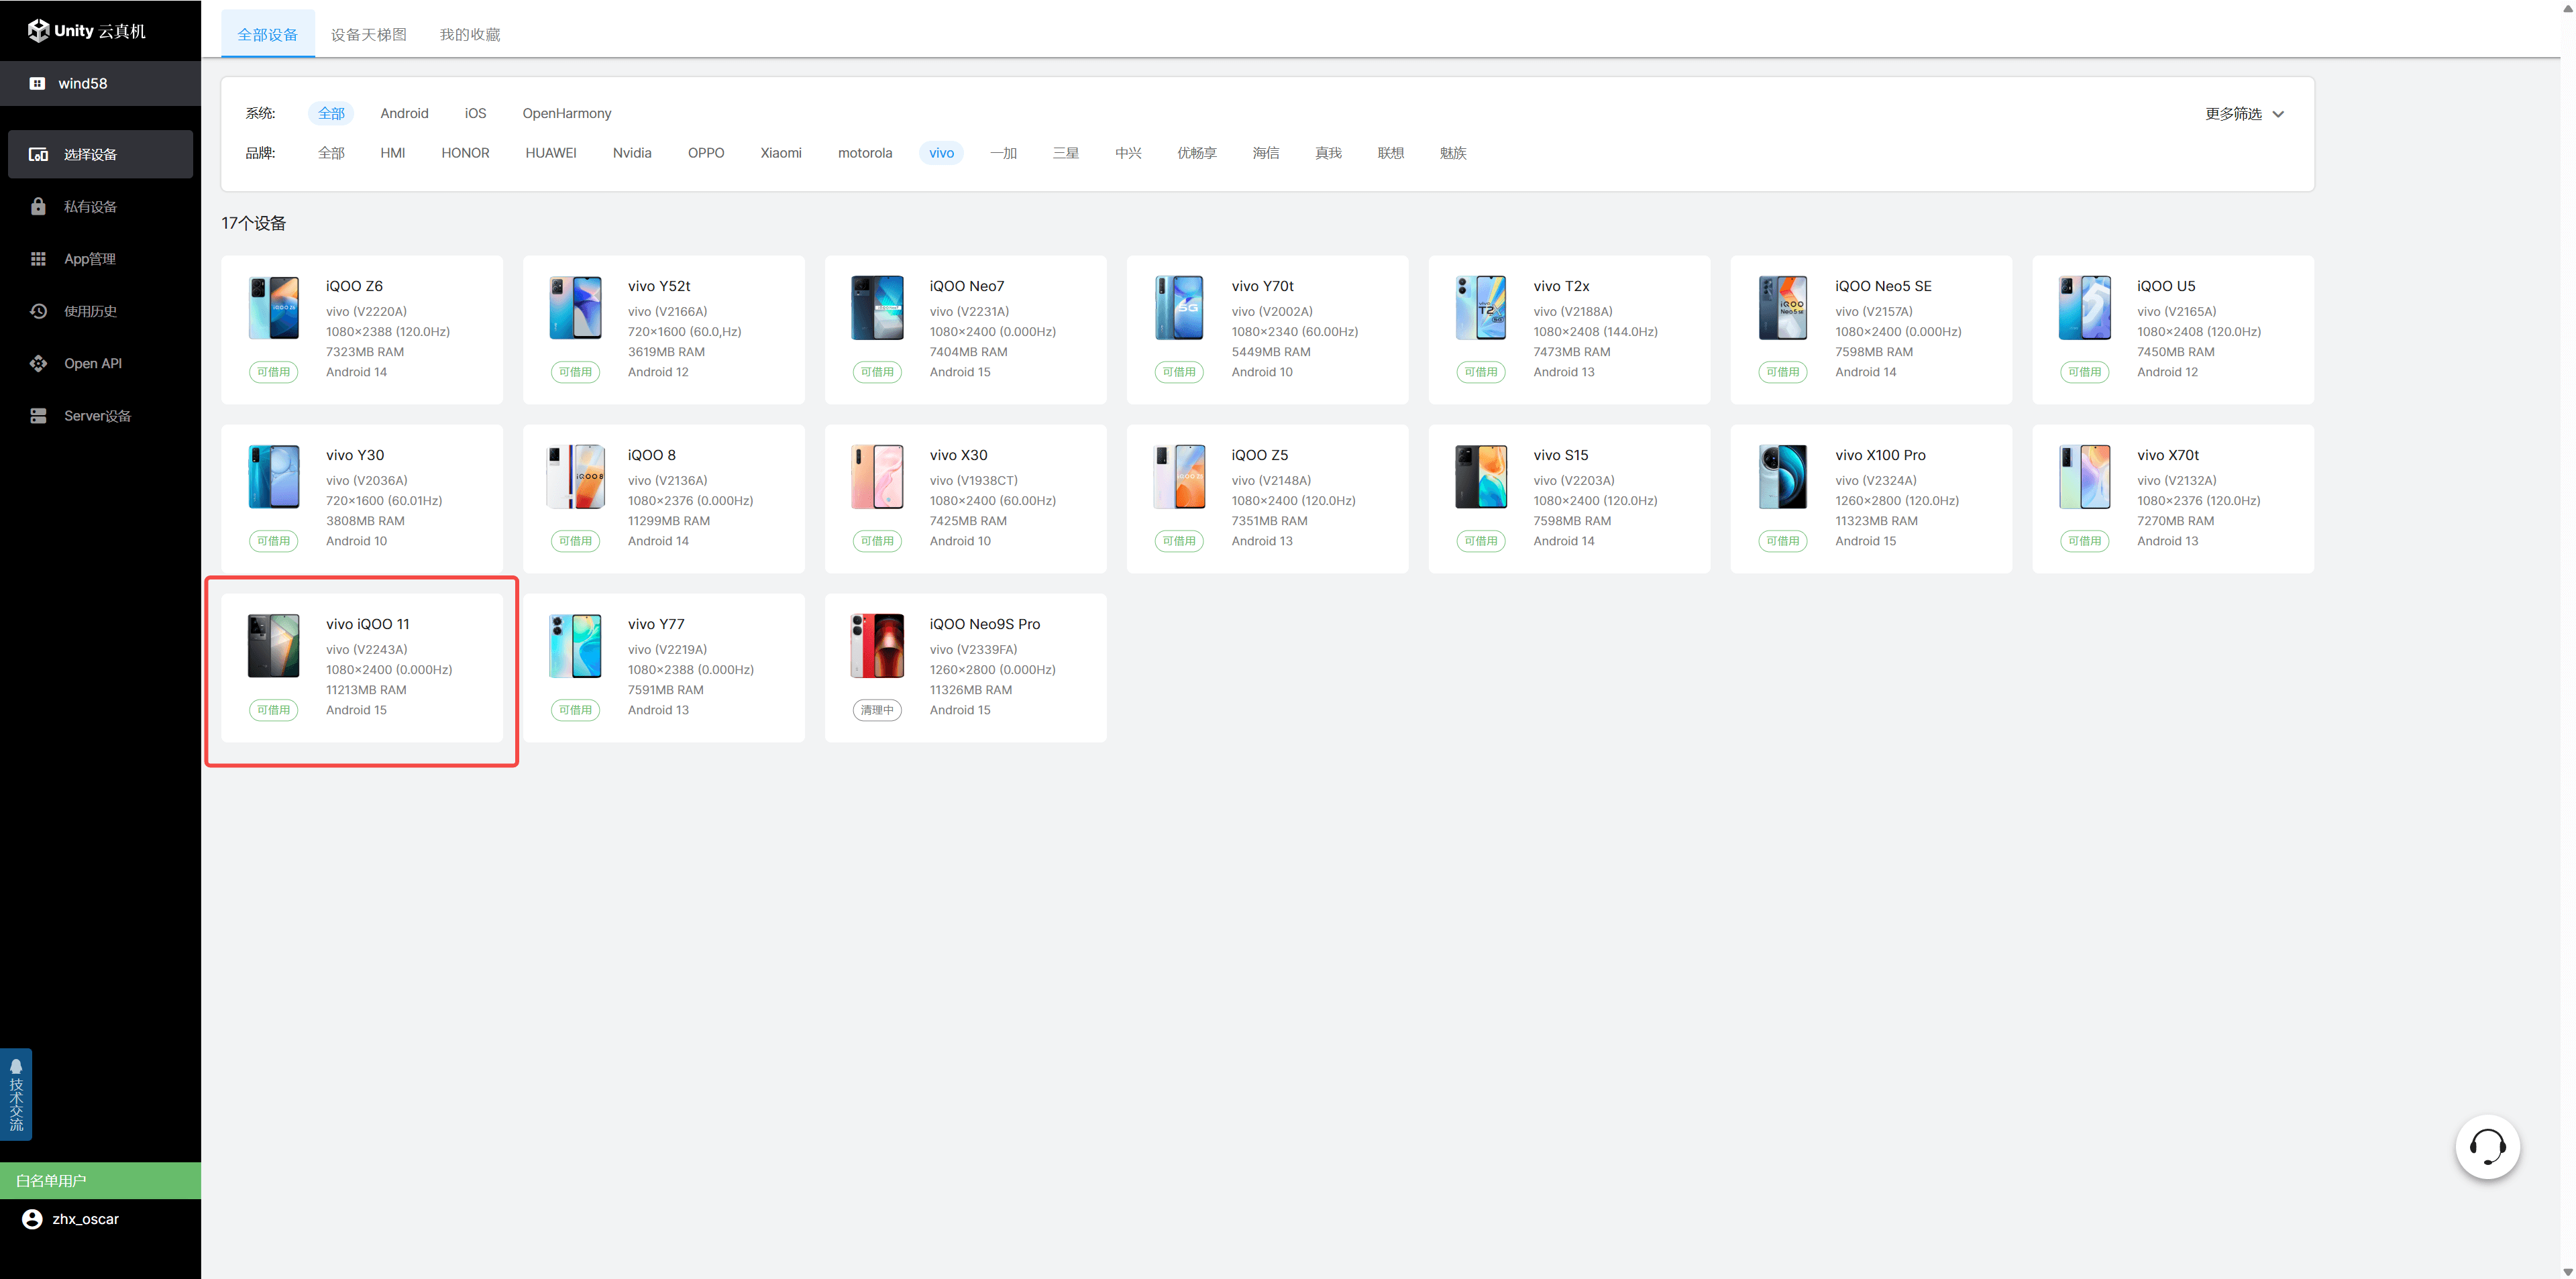Select iOS system filter

[x=475, y=113]
